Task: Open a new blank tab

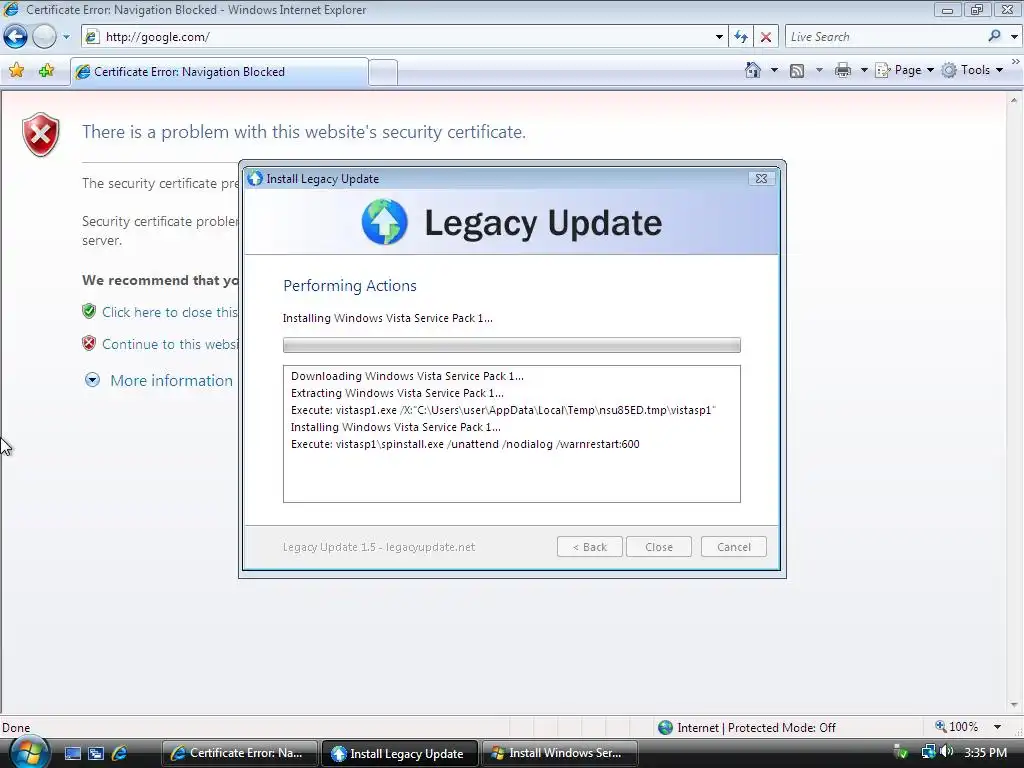Action: pyautogui.click(x=383, y=72)
